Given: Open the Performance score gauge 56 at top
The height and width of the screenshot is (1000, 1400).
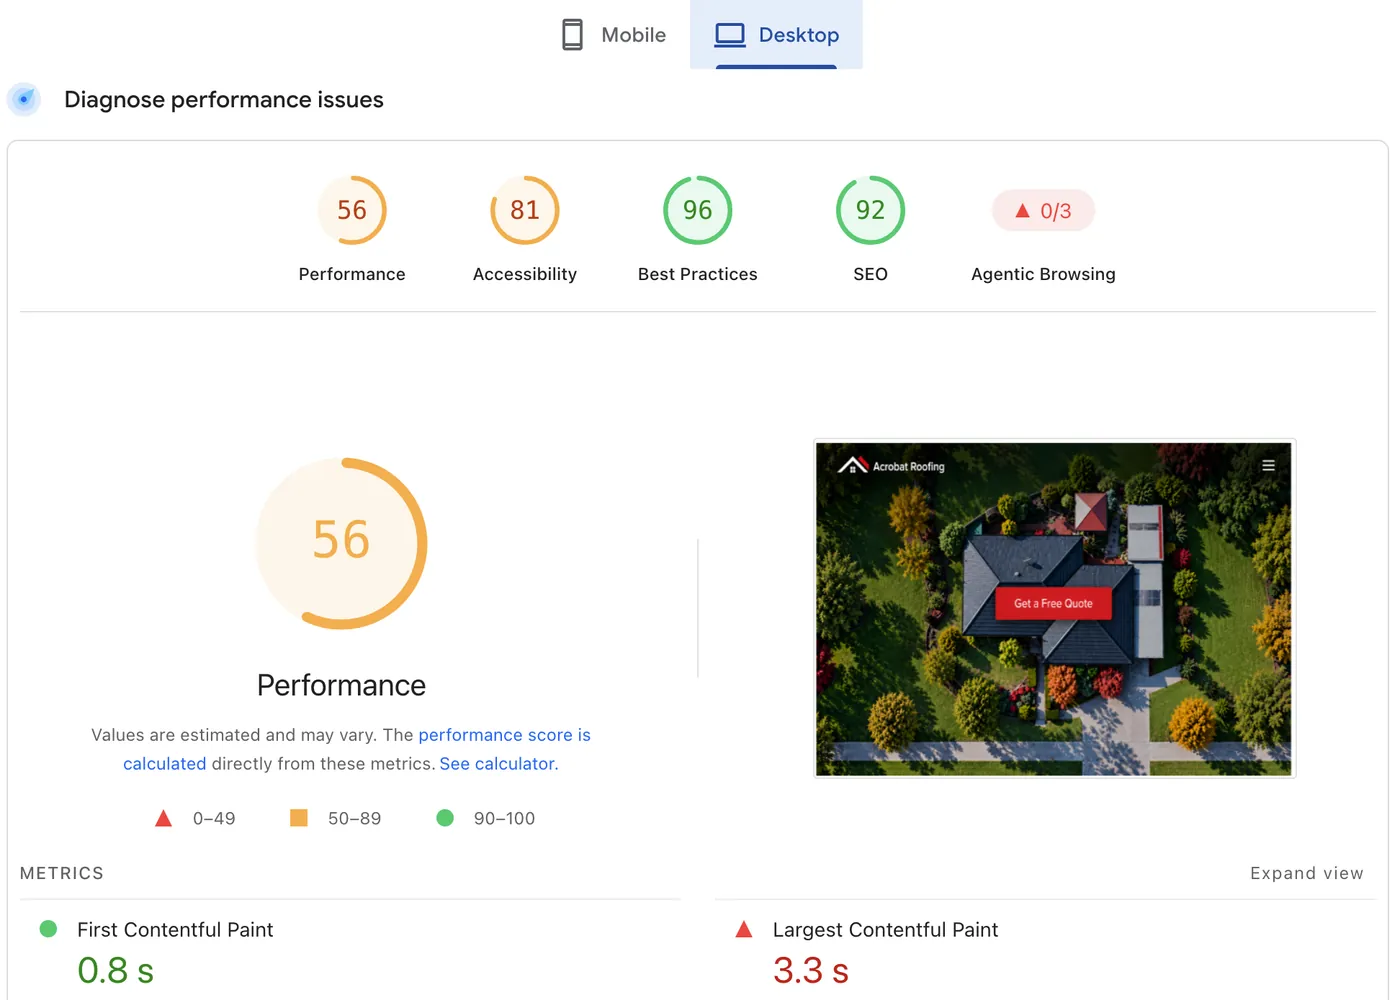Looking at the screenshot, I should [x=352, y=210].
